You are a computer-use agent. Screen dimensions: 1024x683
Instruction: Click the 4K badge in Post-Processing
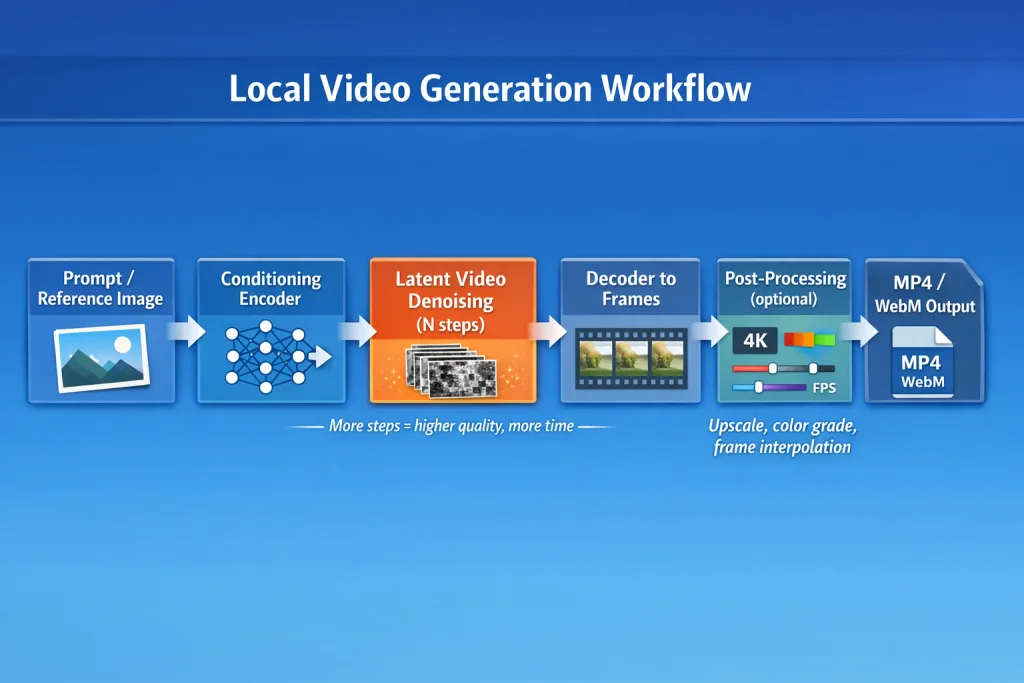click(755, 340)
